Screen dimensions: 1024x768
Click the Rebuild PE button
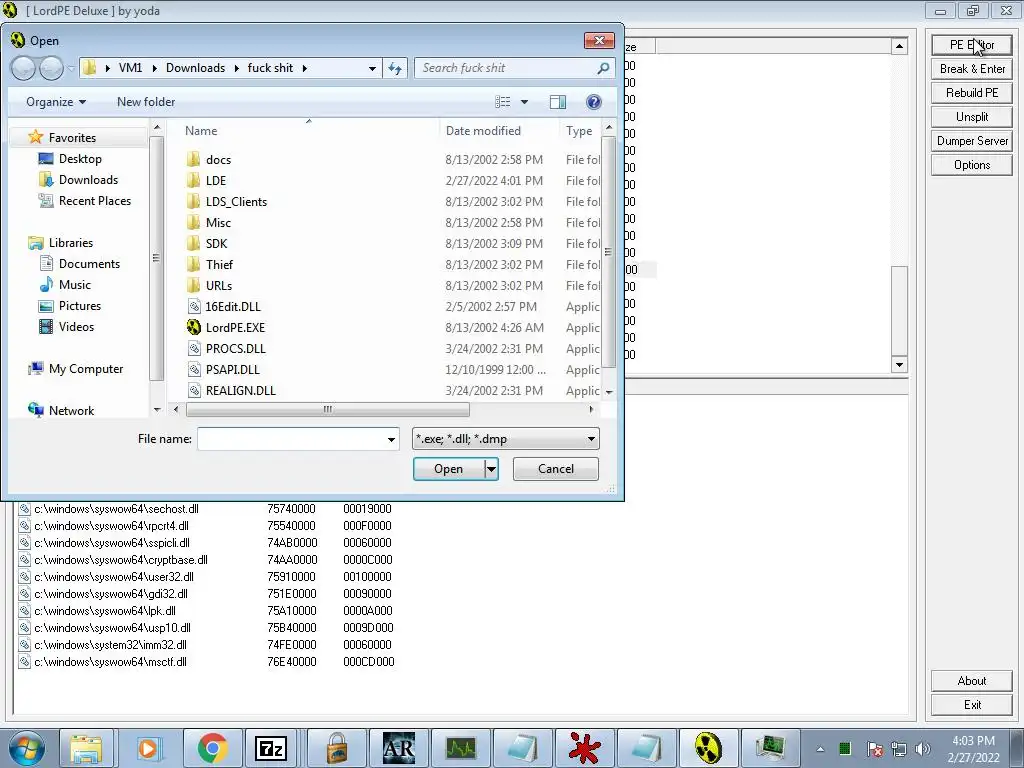point(972,93)
